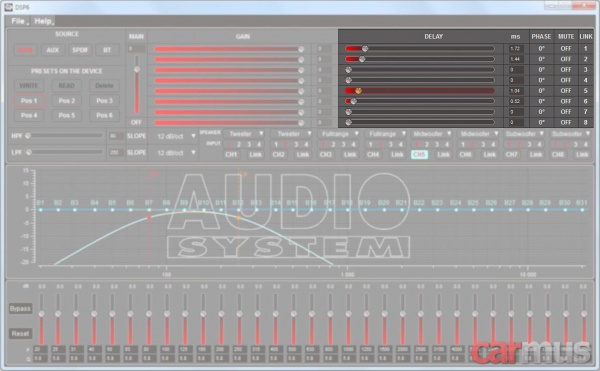Screen dimensions: 600x371
Task: Select the SPDIF source button
Action: click(x=80, y=50)
